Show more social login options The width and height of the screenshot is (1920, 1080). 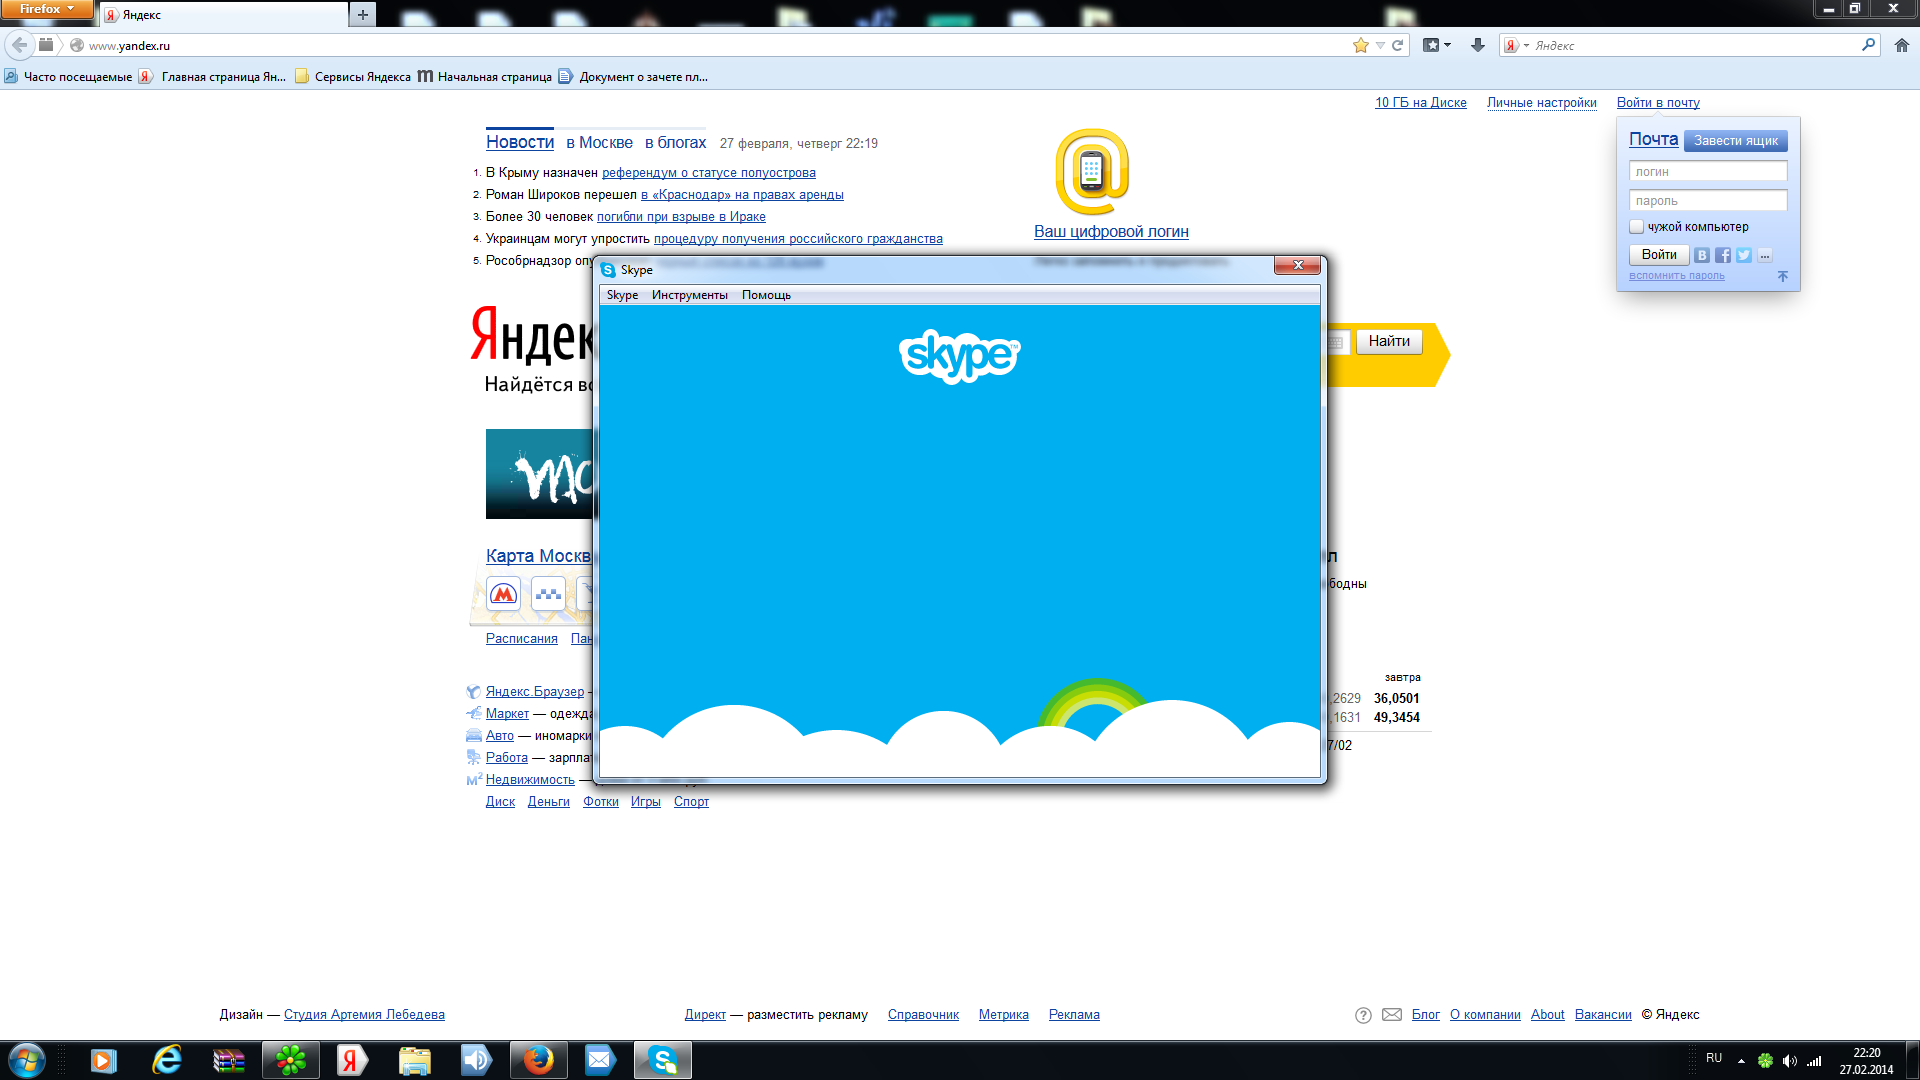pos(1764,256)
